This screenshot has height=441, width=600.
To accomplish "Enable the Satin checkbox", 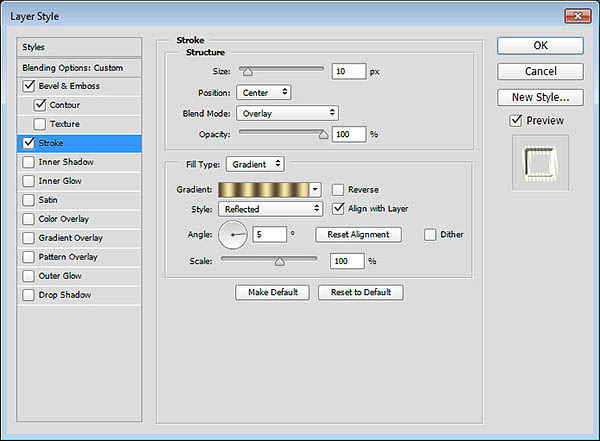I will coord(29,200).
